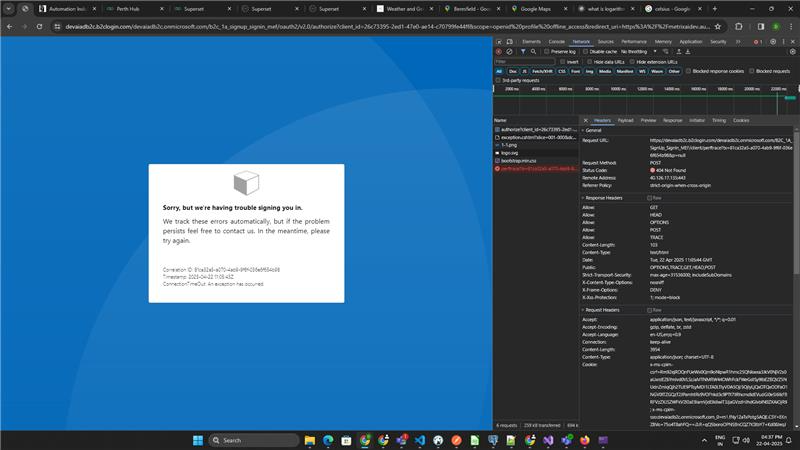
Task: Open Chrome extensions puzzle icon
Action: [739, 27]
